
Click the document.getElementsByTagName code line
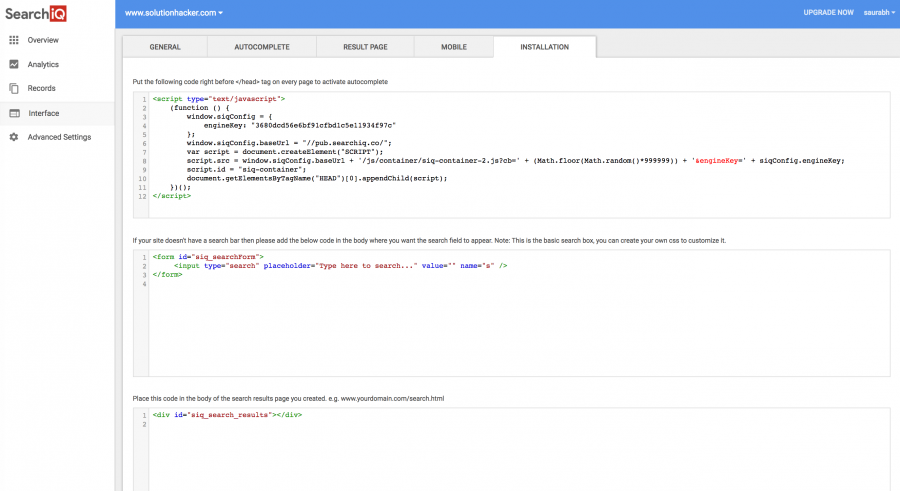[316, 179]
